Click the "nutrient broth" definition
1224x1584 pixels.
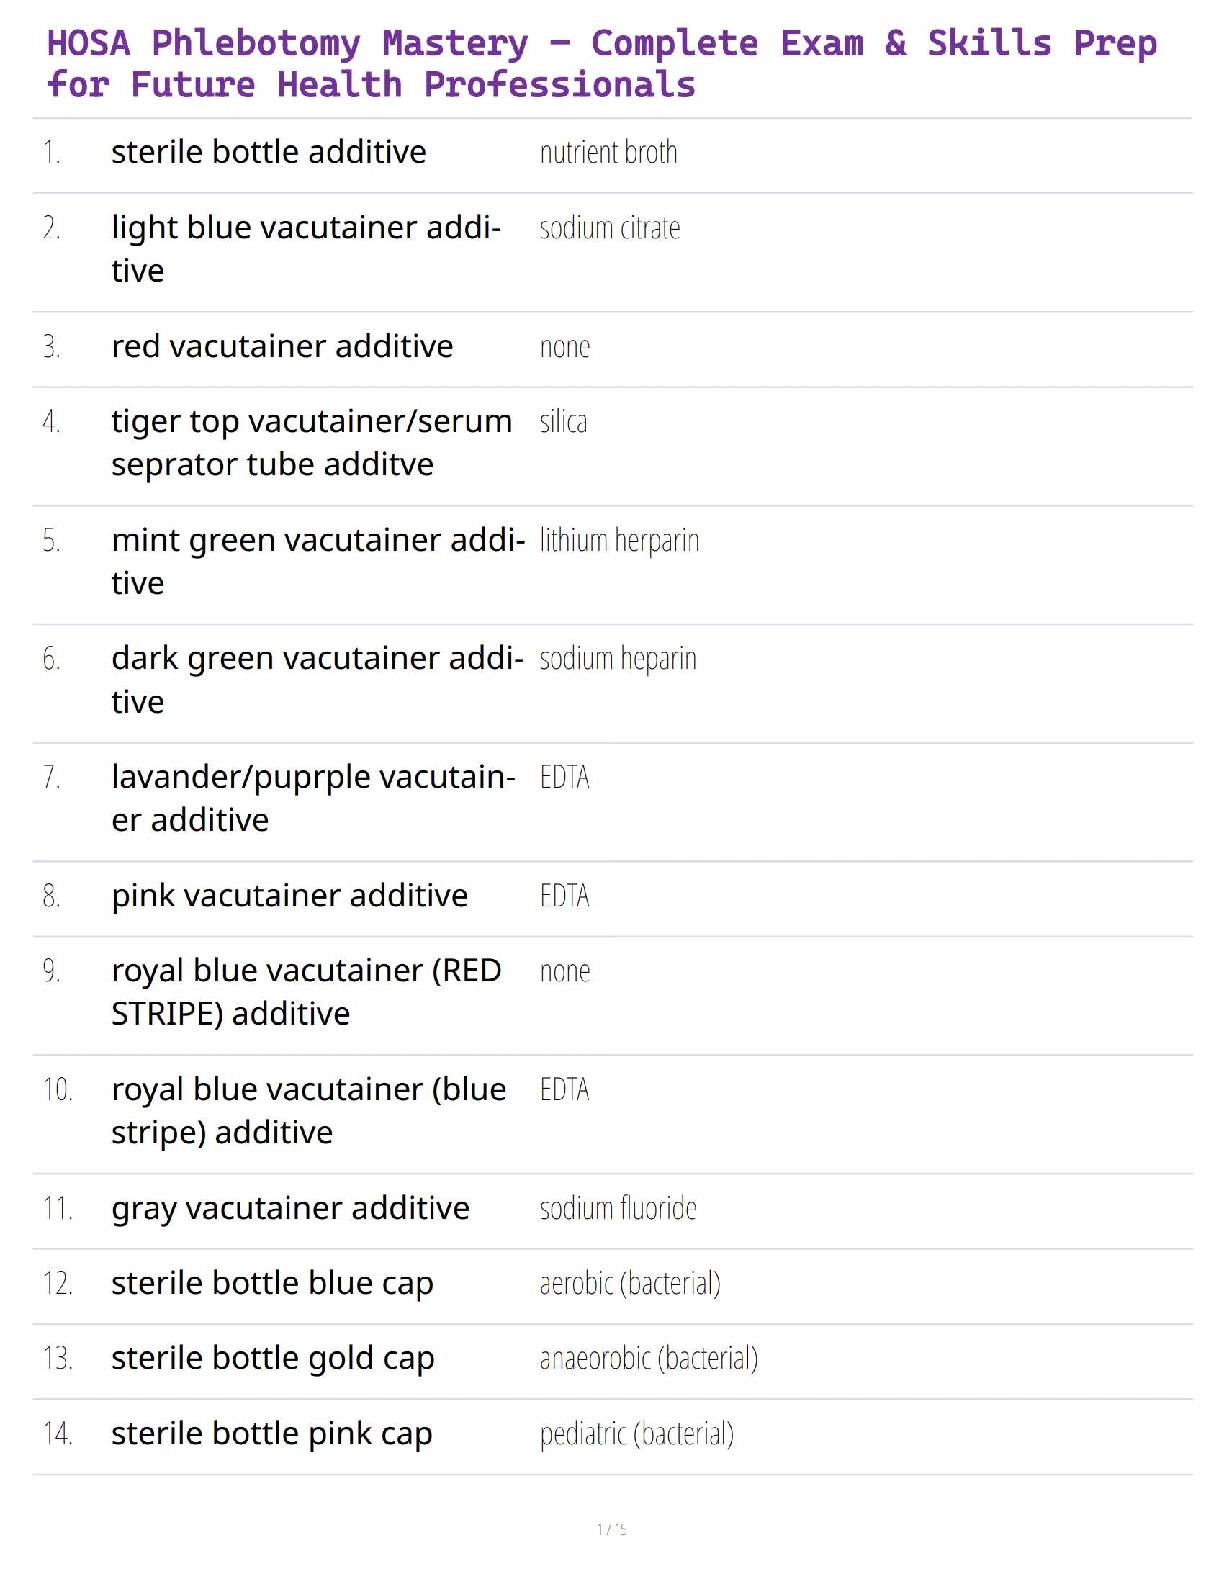click(x=608, y=153)
